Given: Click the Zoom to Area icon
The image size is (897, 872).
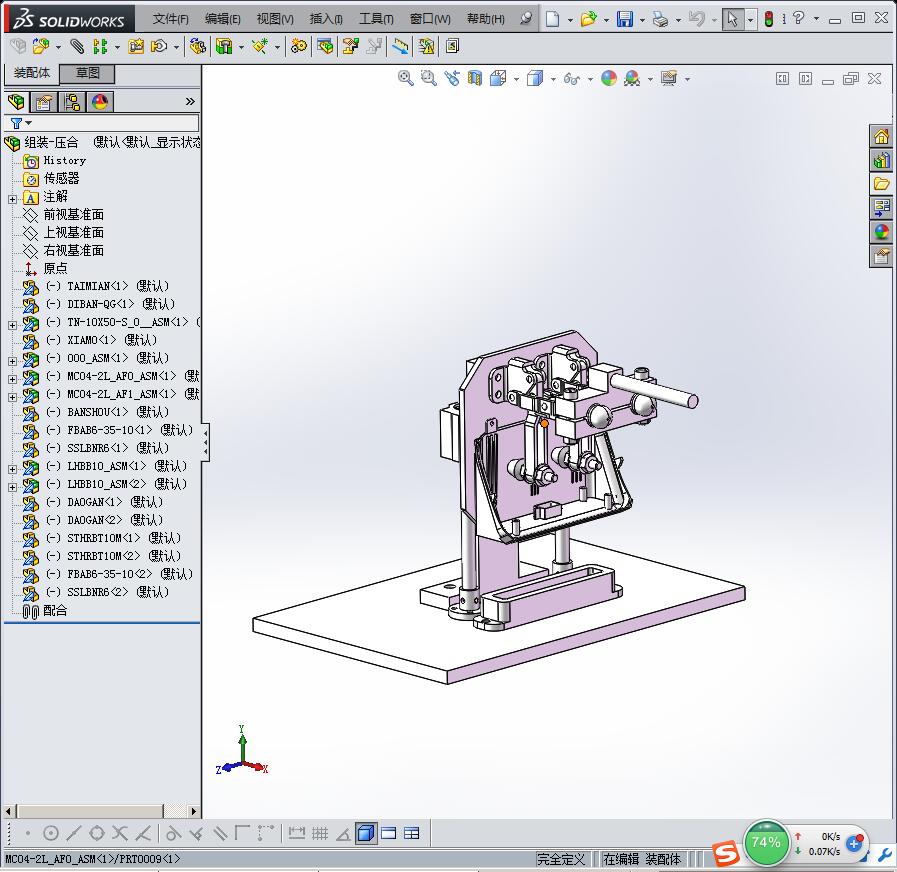Looking at the screenshot, I should pos(428,78).
